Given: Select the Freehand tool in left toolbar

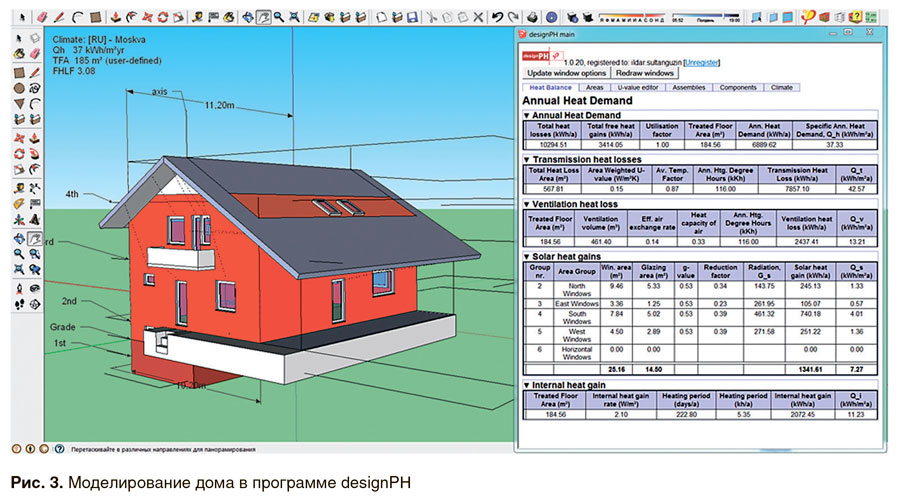Looking at the screenshot, I should coord(34,88).
